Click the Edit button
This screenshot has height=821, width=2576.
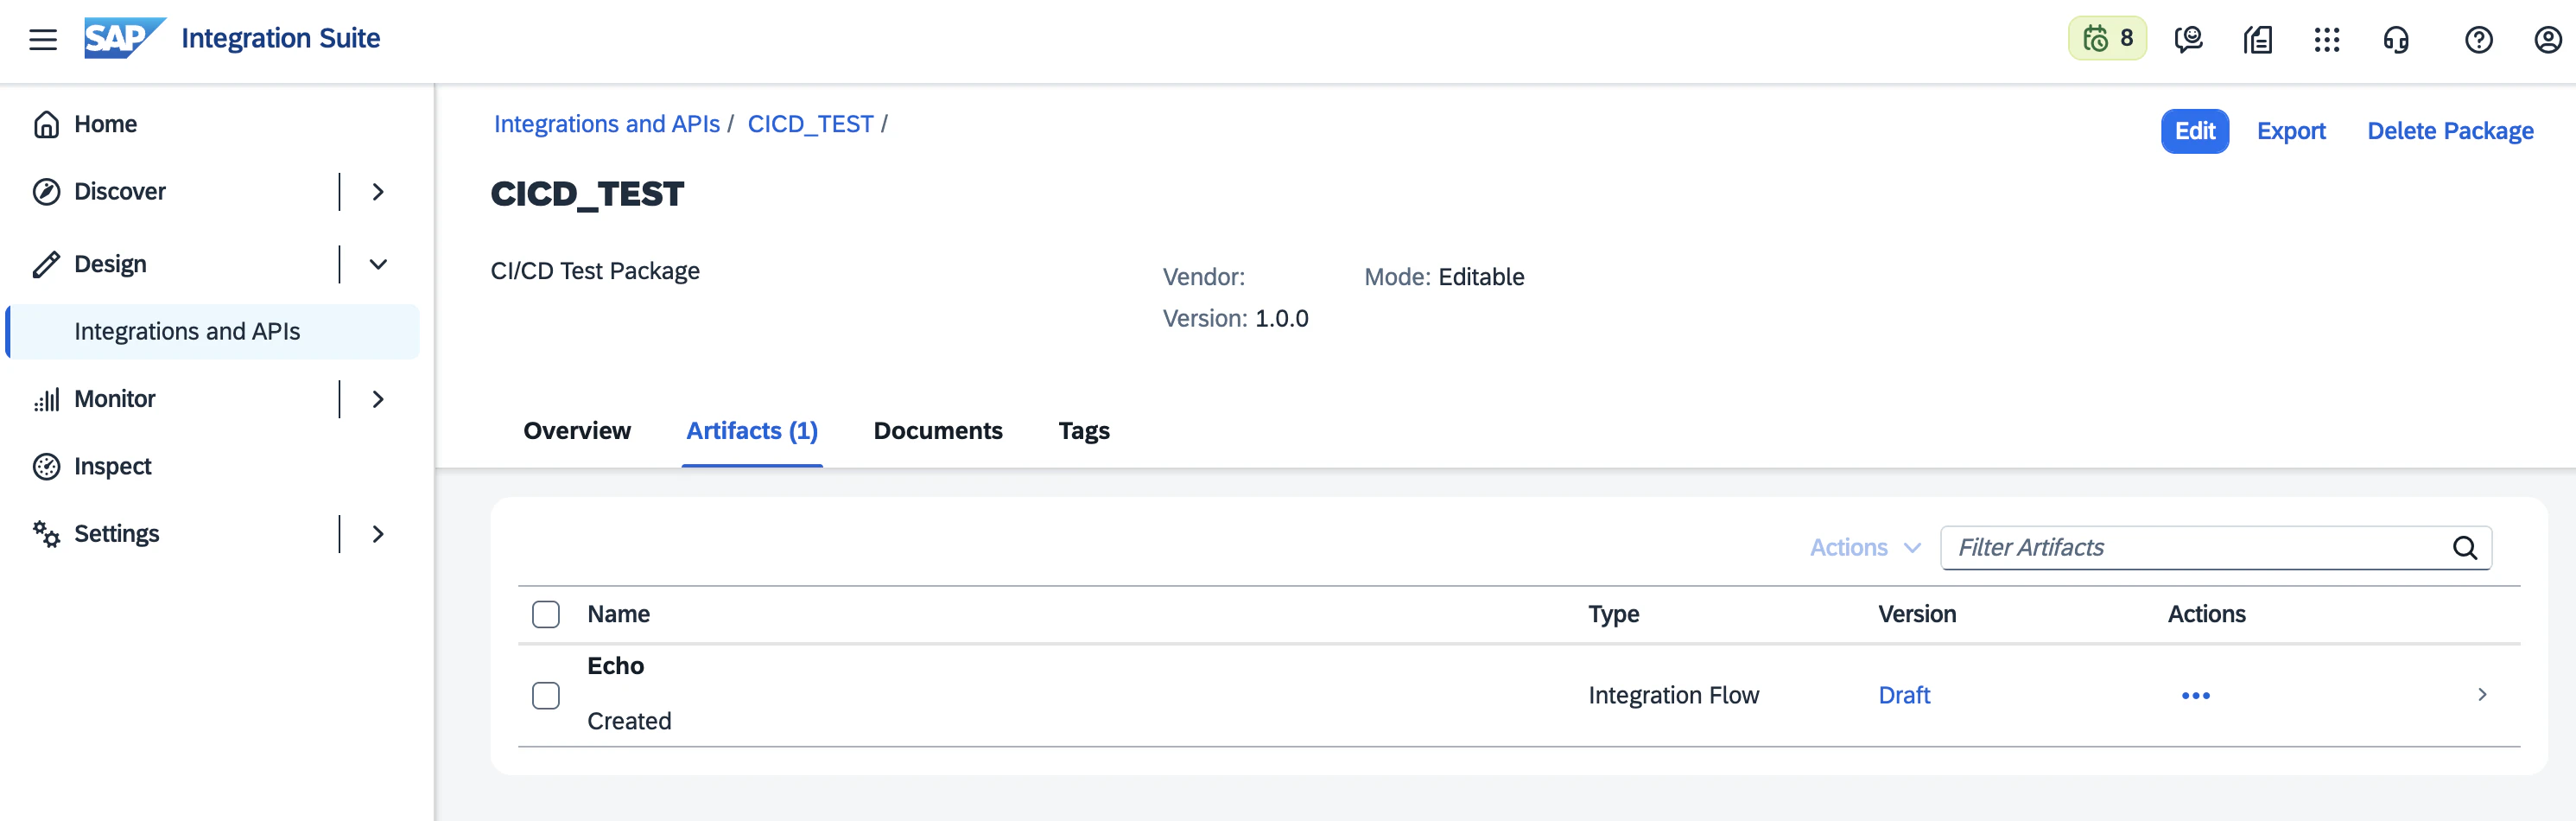(x=2195, y=131)
